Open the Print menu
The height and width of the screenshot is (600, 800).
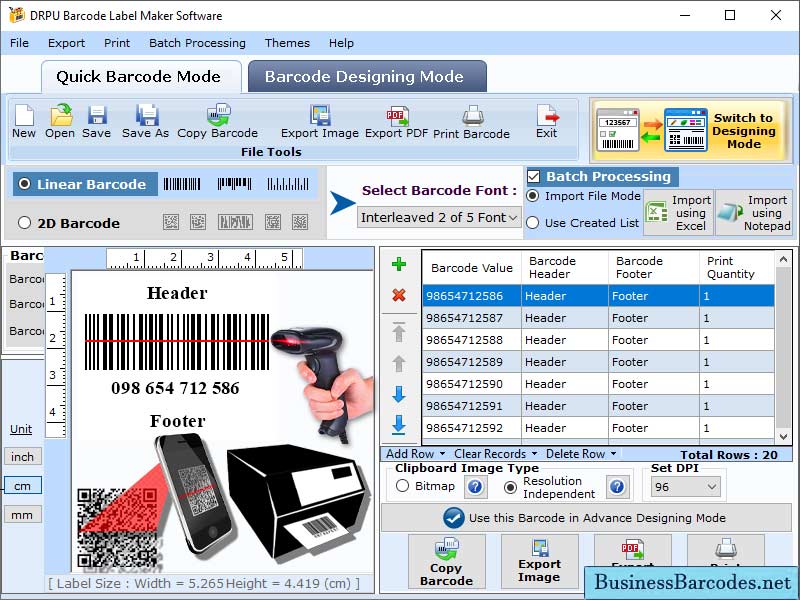(117, 43)
